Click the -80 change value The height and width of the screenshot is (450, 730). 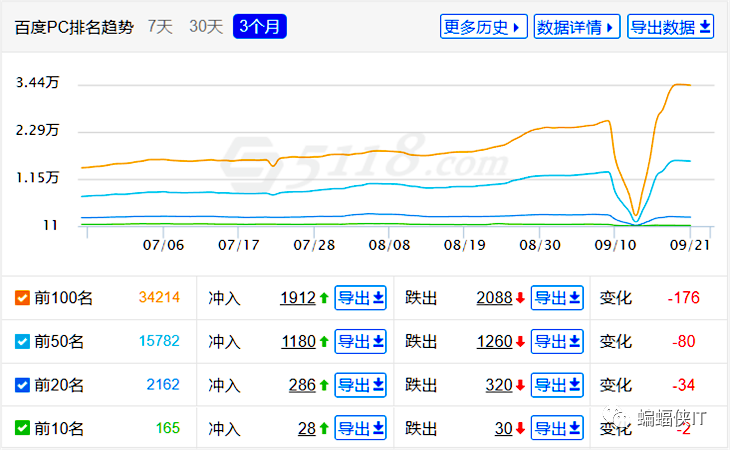pos(683,341)
